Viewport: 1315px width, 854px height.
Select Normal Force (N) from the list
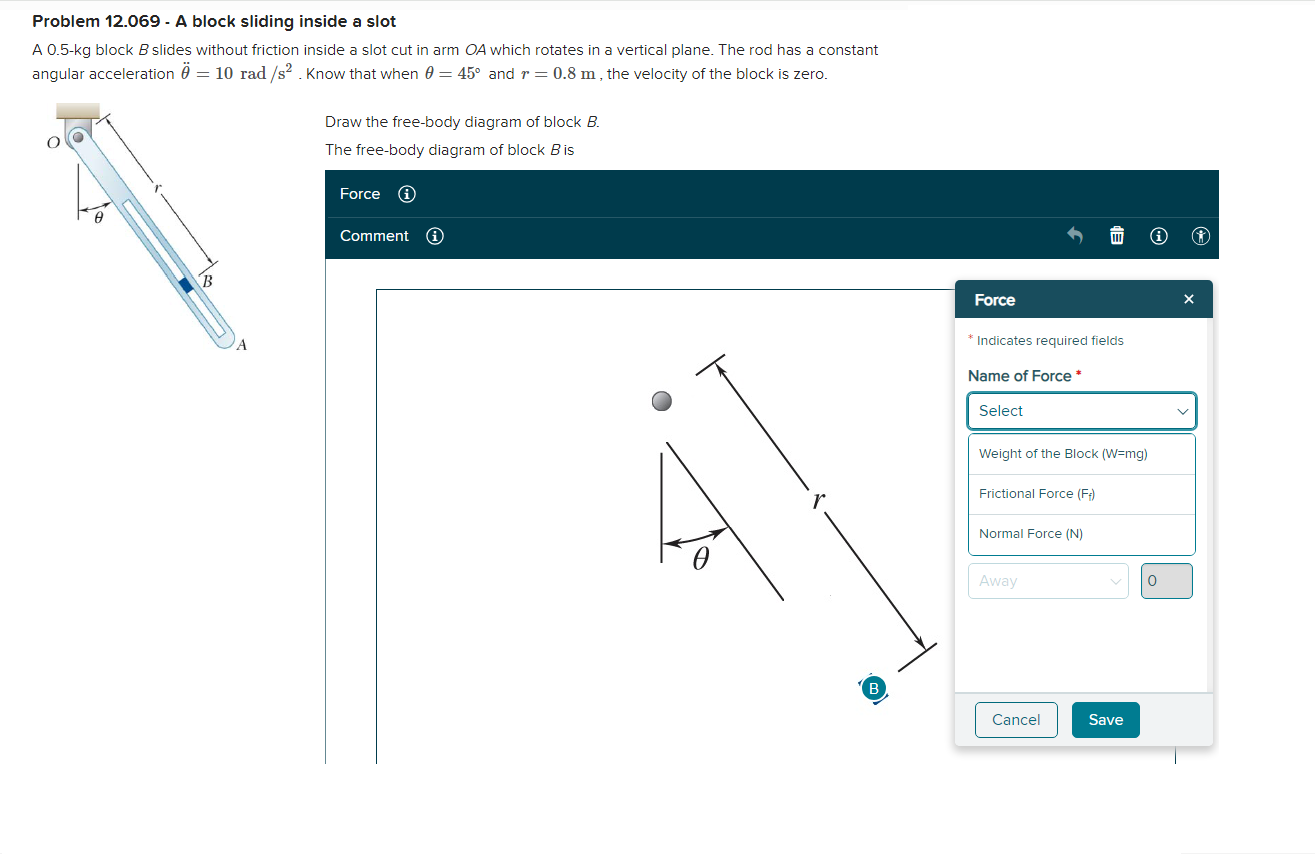click(x=1081, y=533)
